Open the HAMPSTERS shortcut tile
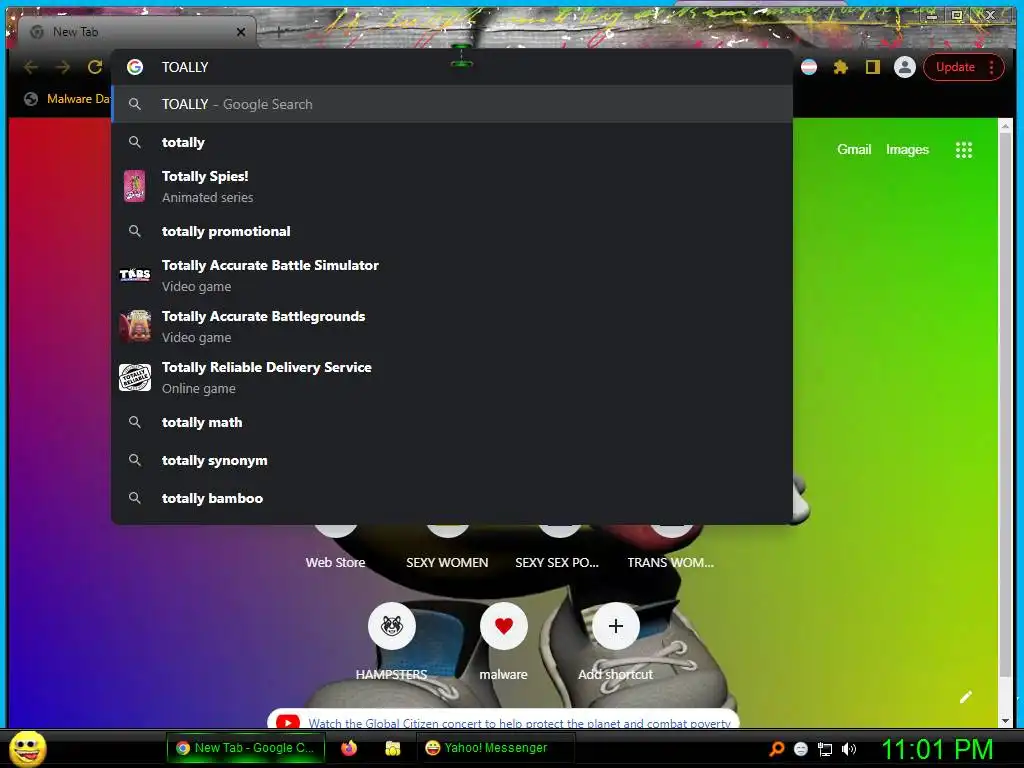Screen dimensions: 1024x768 391,643
